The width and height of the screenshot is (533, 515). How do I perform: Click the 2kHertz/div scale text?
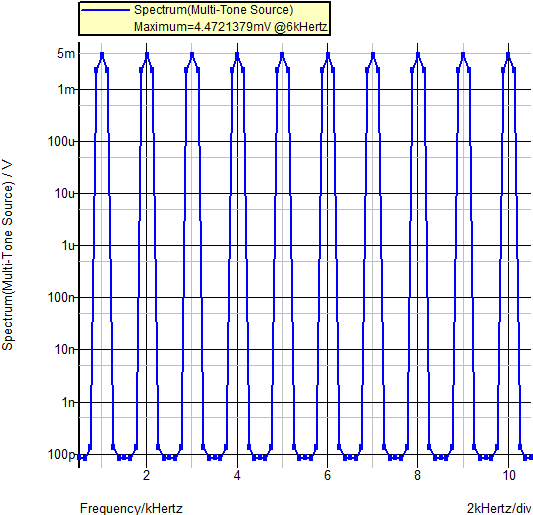tap(499, 509)
